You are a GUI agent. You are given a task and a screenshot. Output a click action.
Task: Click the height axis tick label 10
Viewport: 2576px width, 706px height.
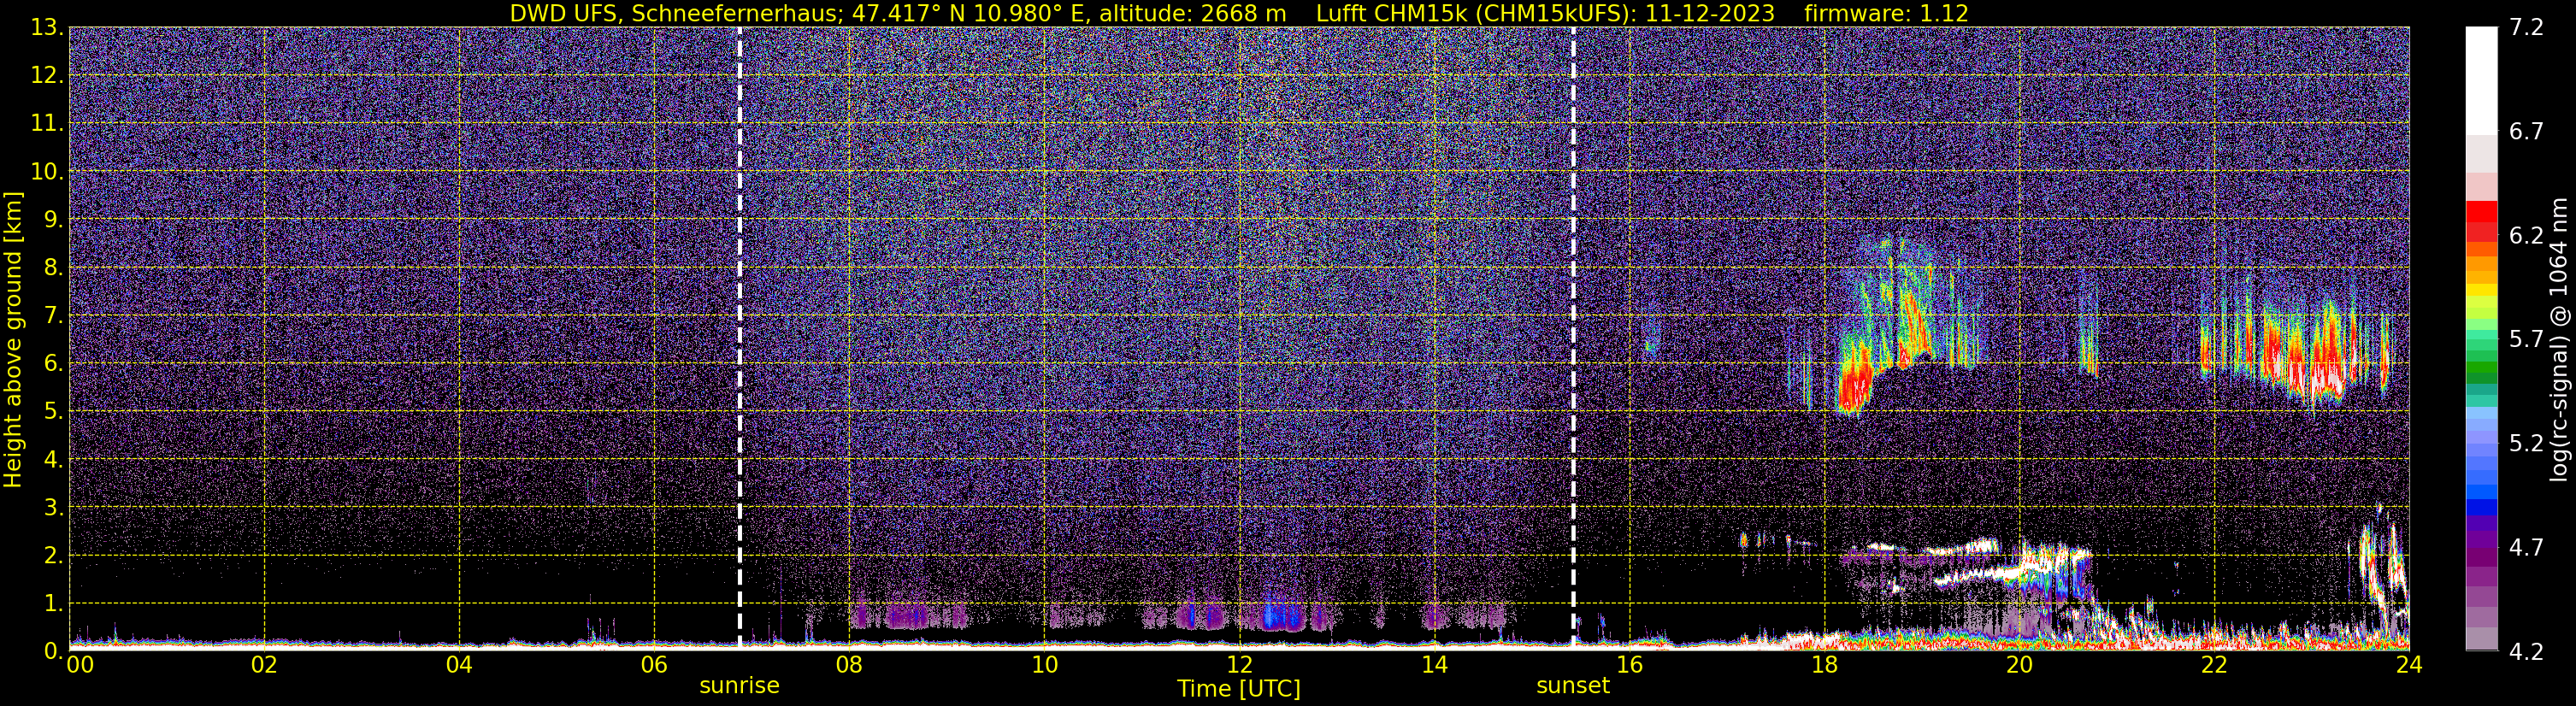click(47, 171)
